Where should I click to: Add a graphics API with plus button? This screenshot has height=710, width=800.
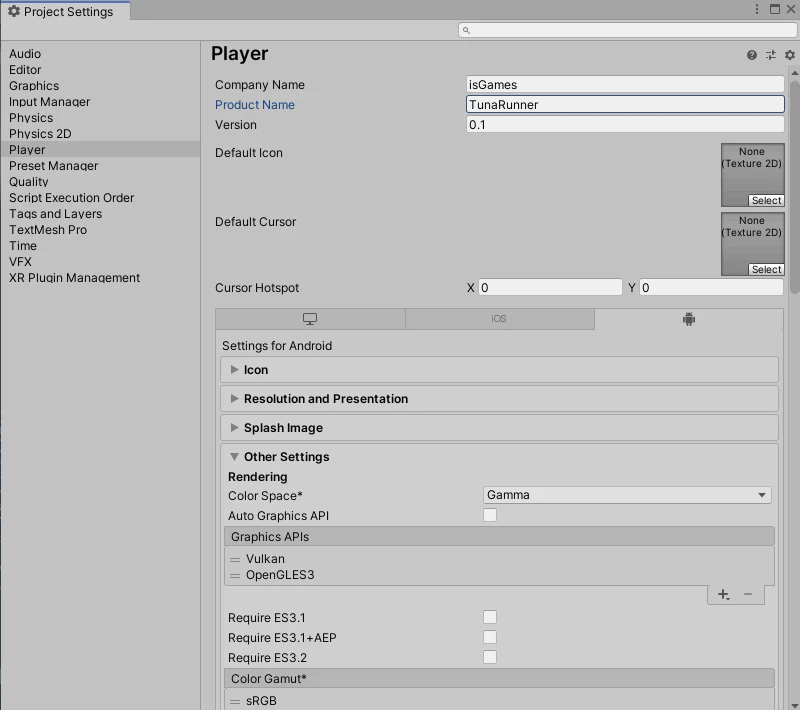tap(723, 595)
